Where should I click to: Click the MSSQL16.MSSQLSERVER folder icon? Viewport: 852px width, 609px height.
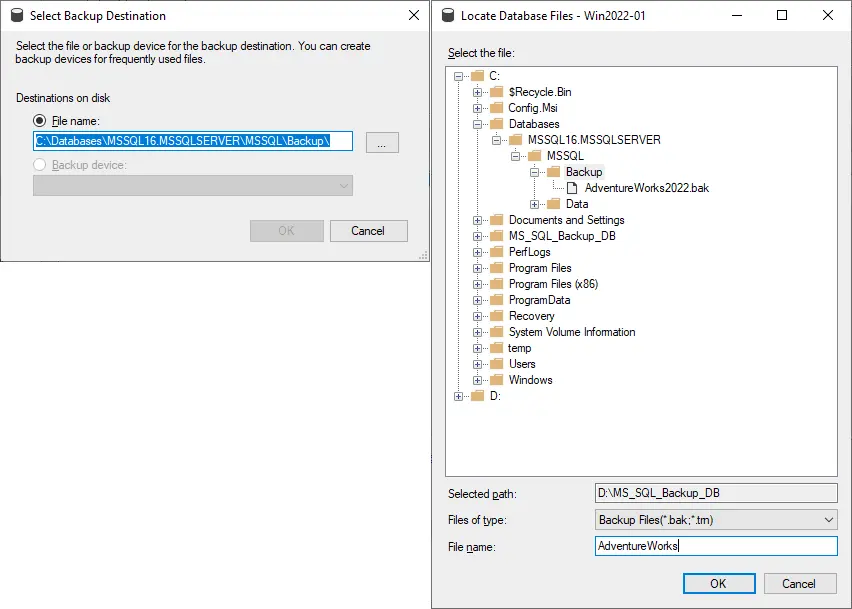515,140
